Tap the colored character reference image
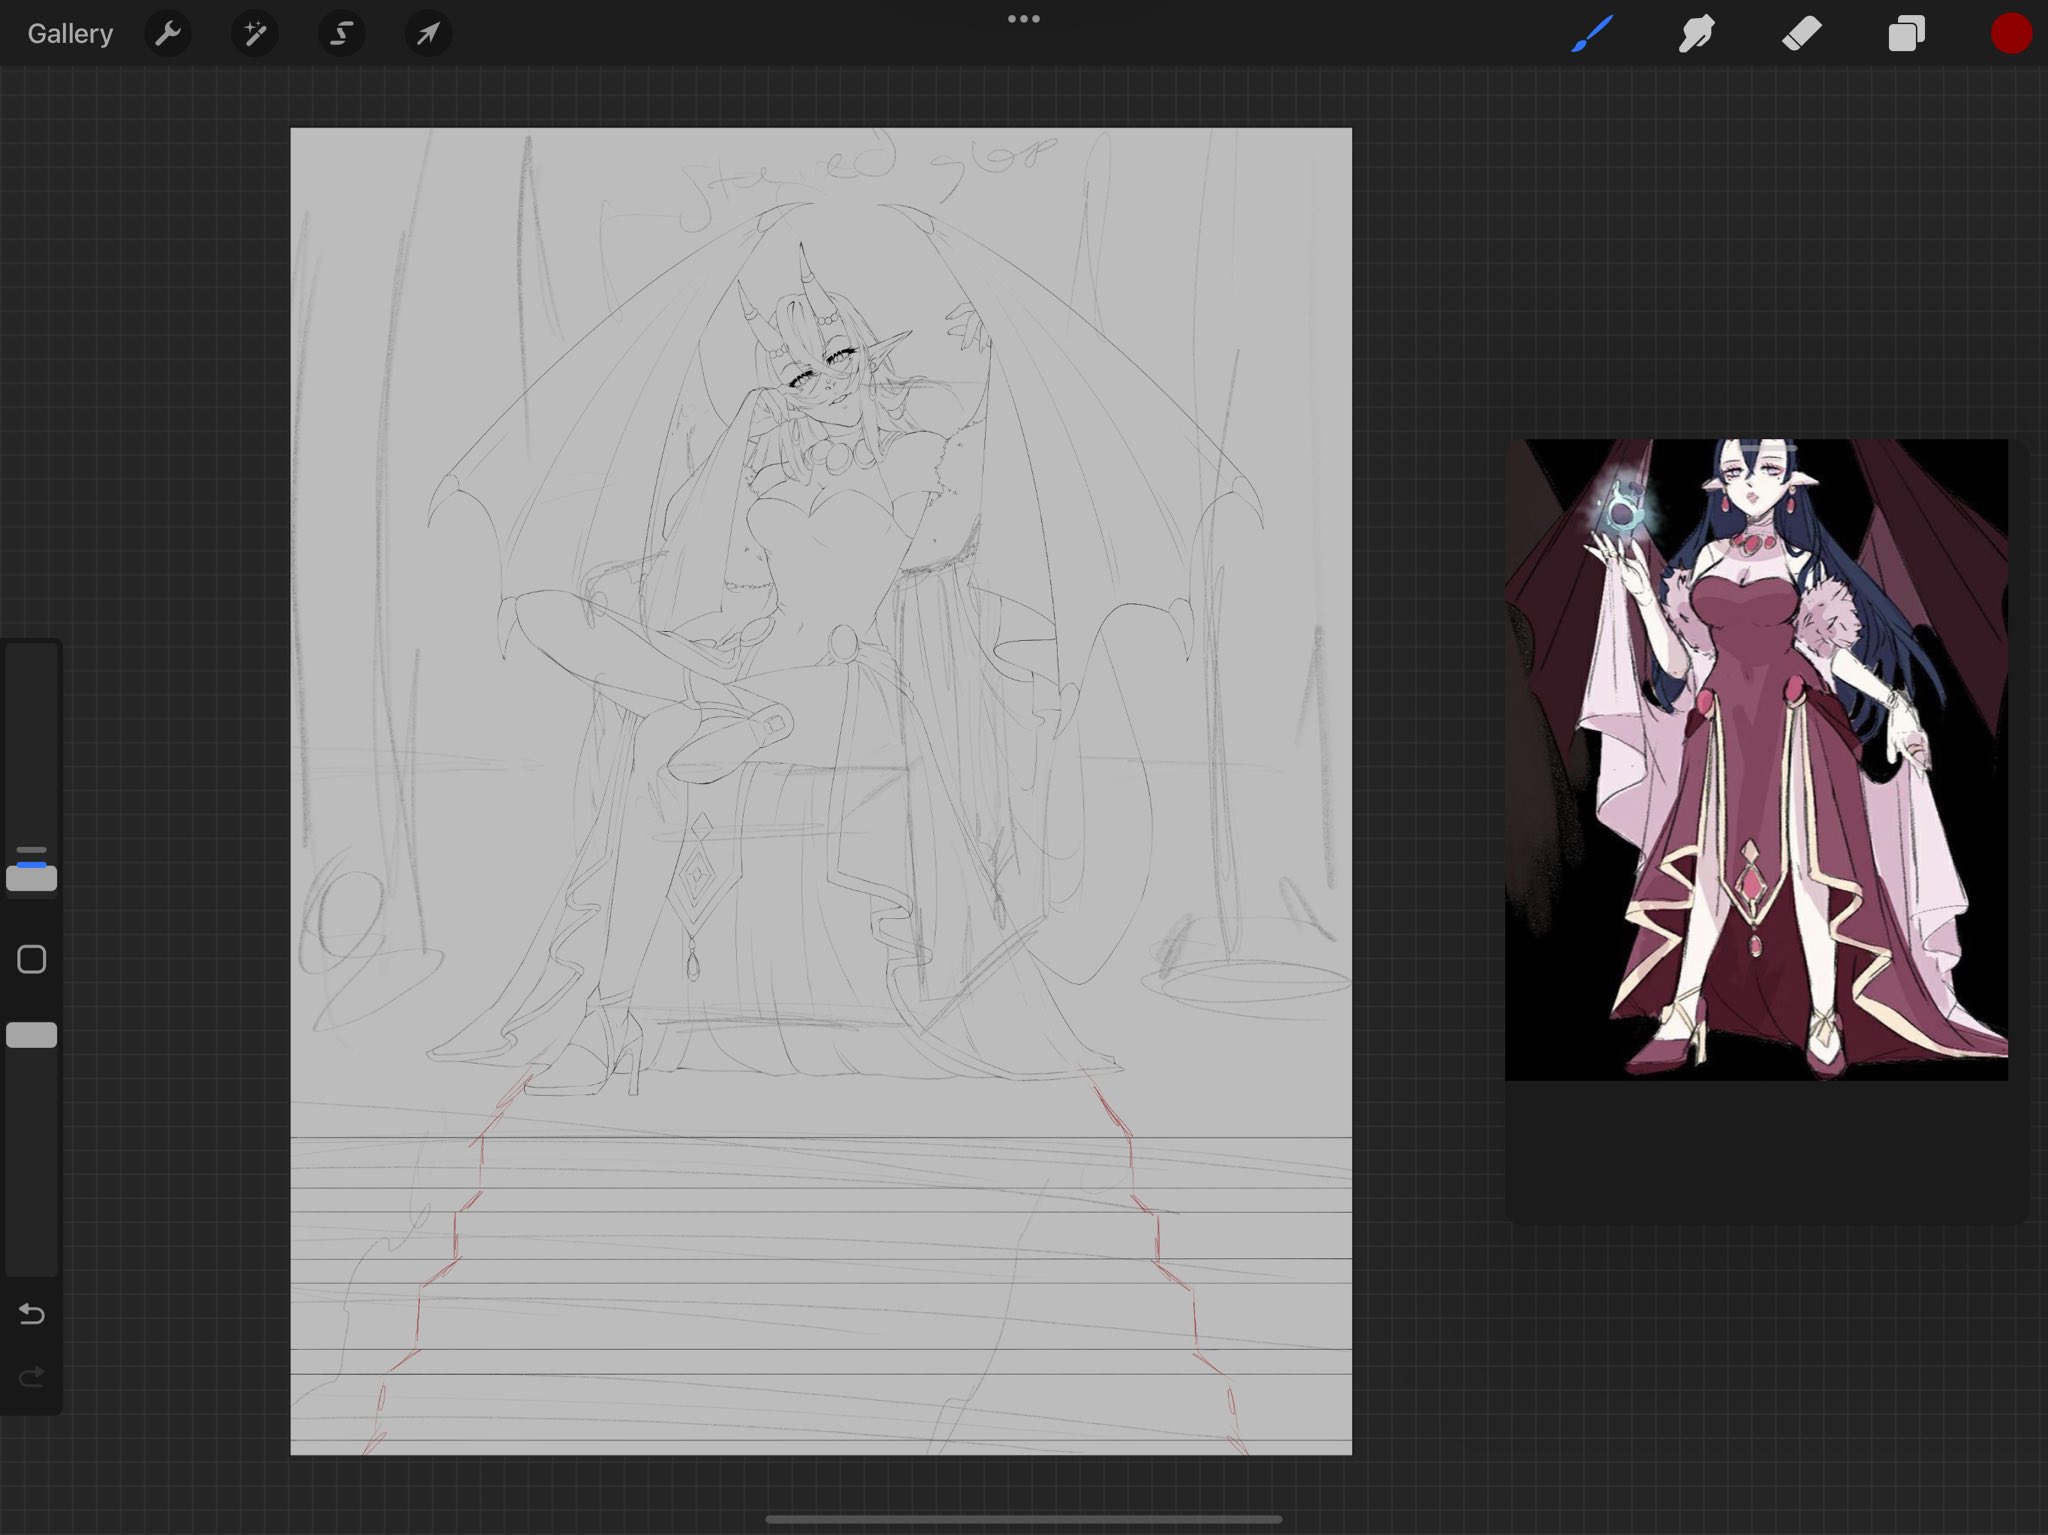This screenshot has width=2048, height=1535. [1756, 760]
